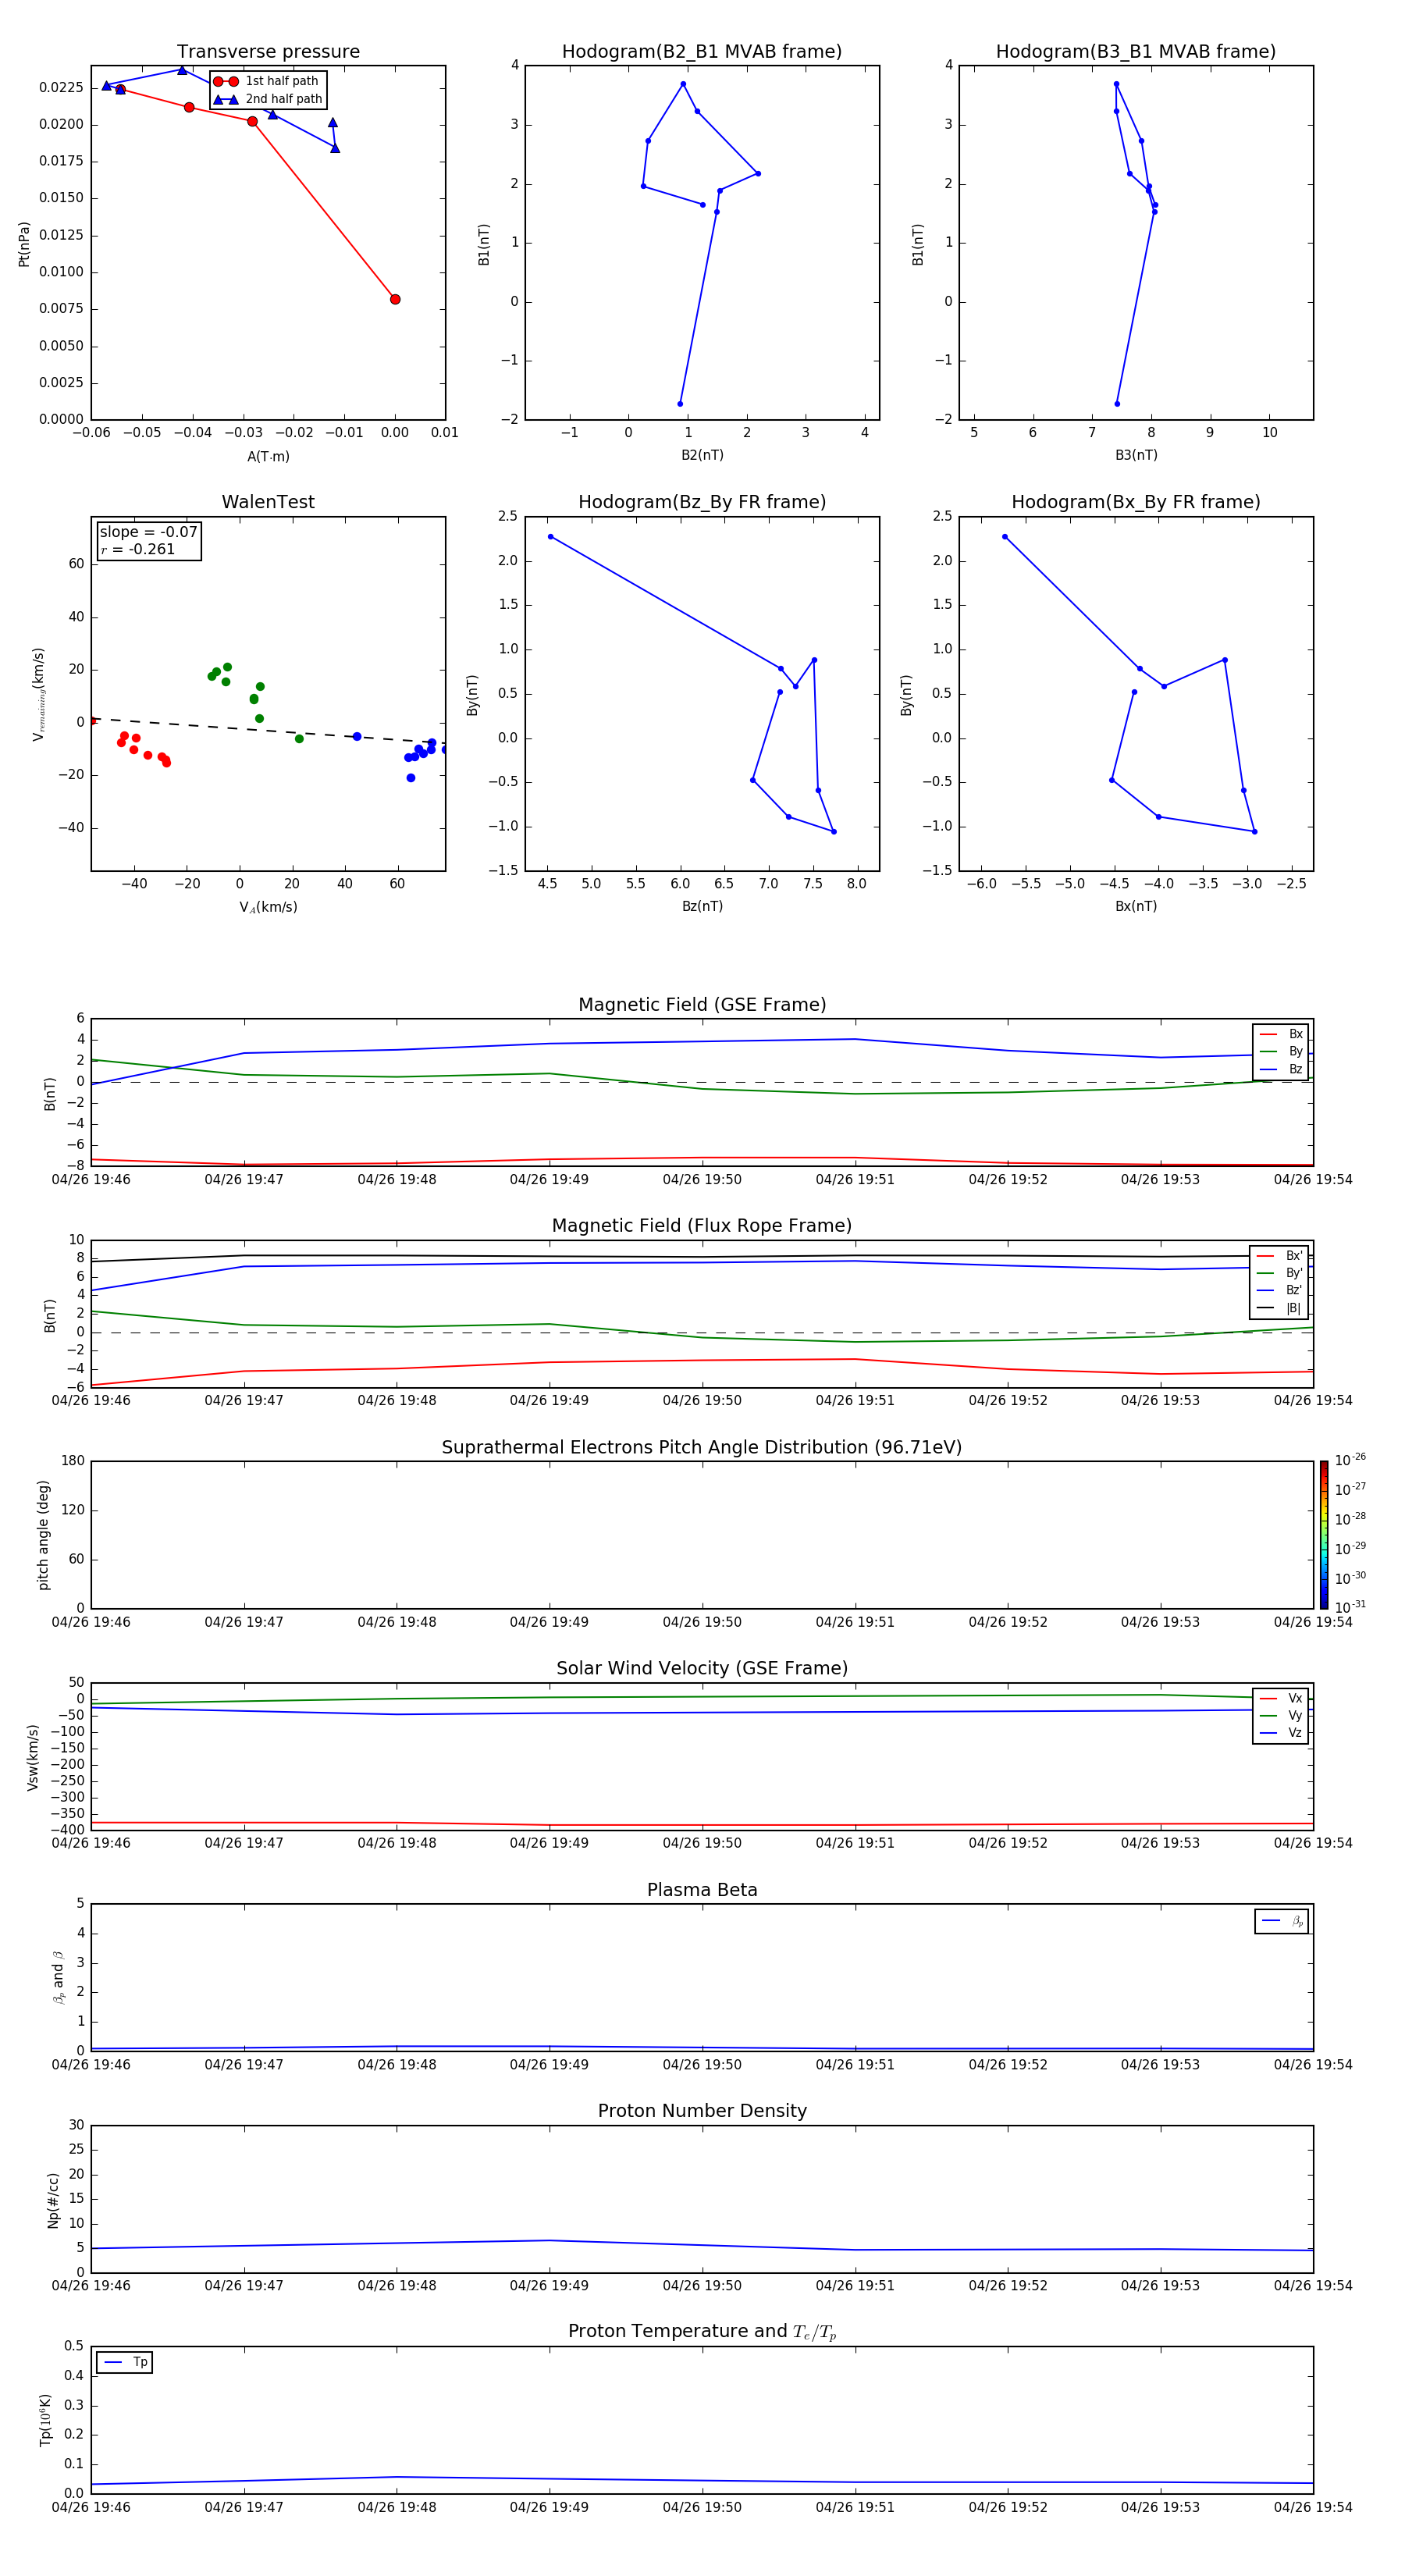Click the "βp and β" y-axis label
The image size is (1405, 2576).
pos(59,1977)
